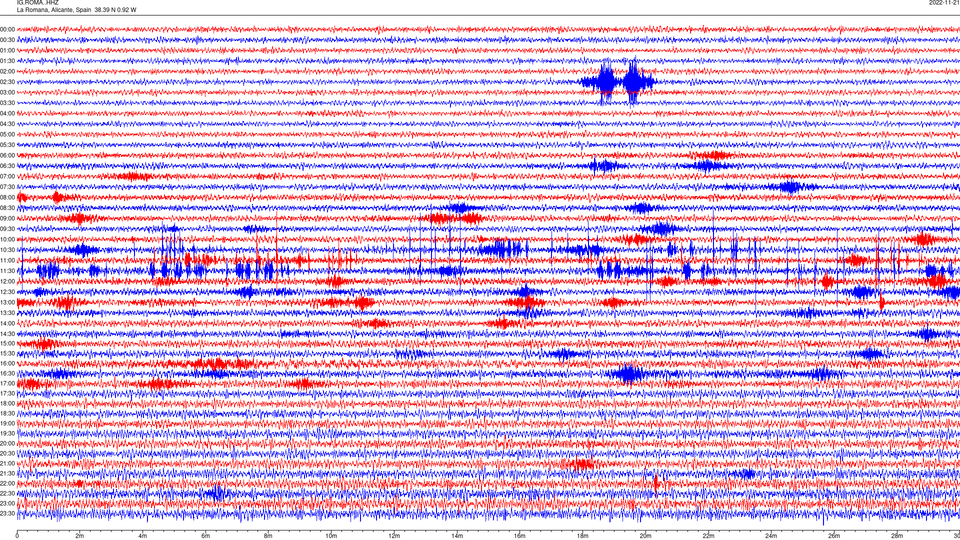Click the 03:00 row label
This screenshot has height=540, width=960.
coord(7,92)
